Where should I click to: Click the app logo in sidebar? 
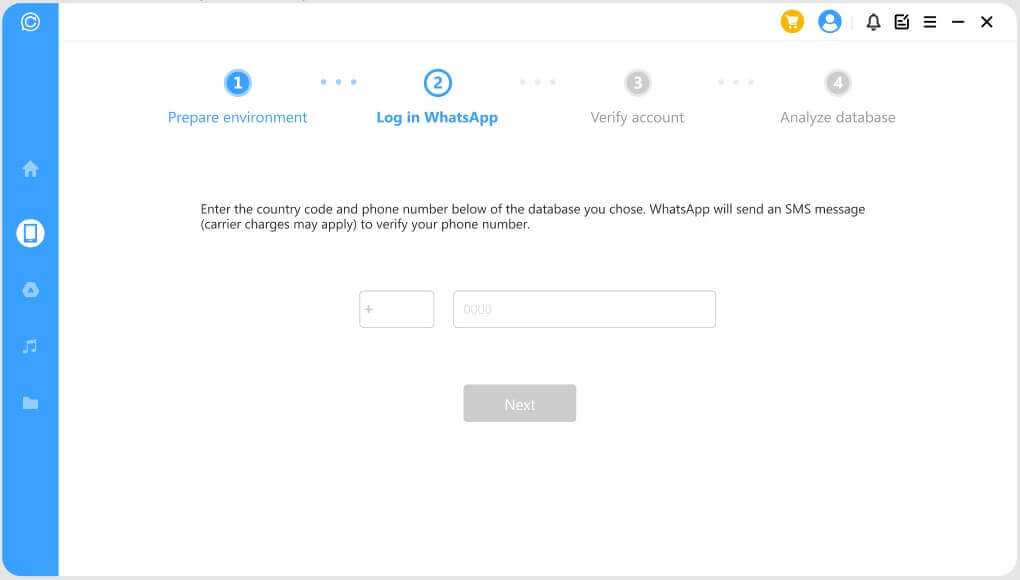[x=30, y=22]
